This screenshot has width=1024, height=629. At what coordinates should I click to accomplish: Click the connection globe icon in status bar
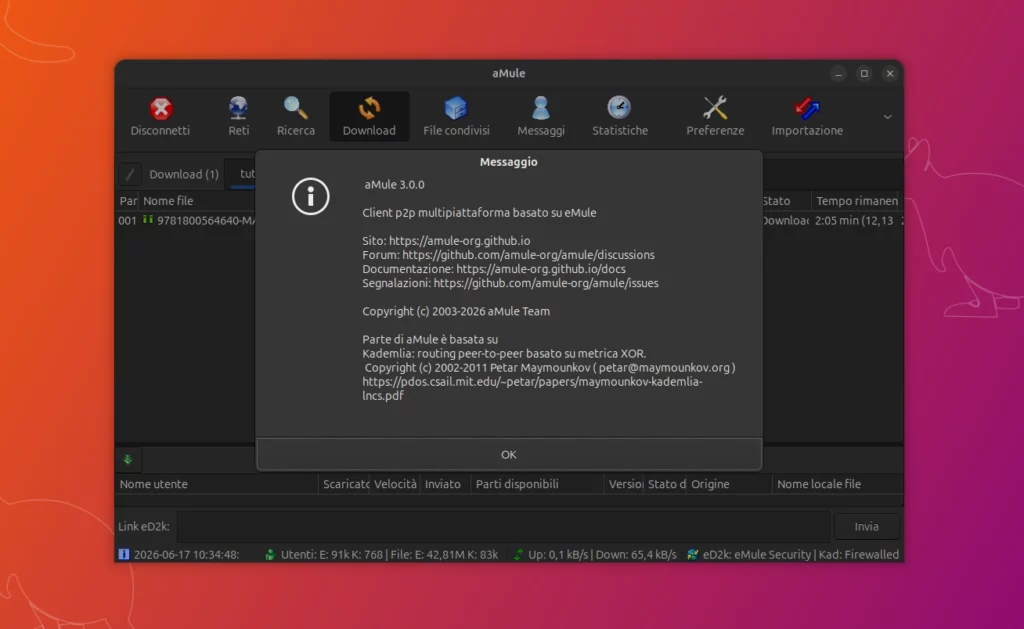pos(692,555)
